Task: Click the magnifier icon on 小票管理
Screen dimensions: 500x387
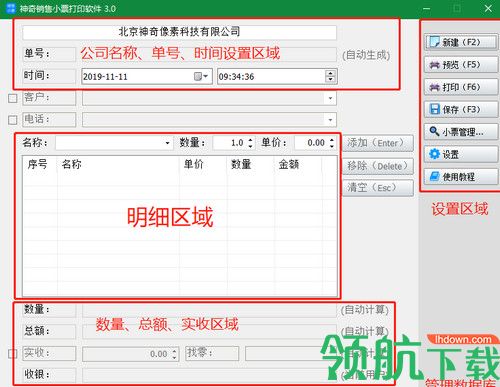Action: coord(434,131)
